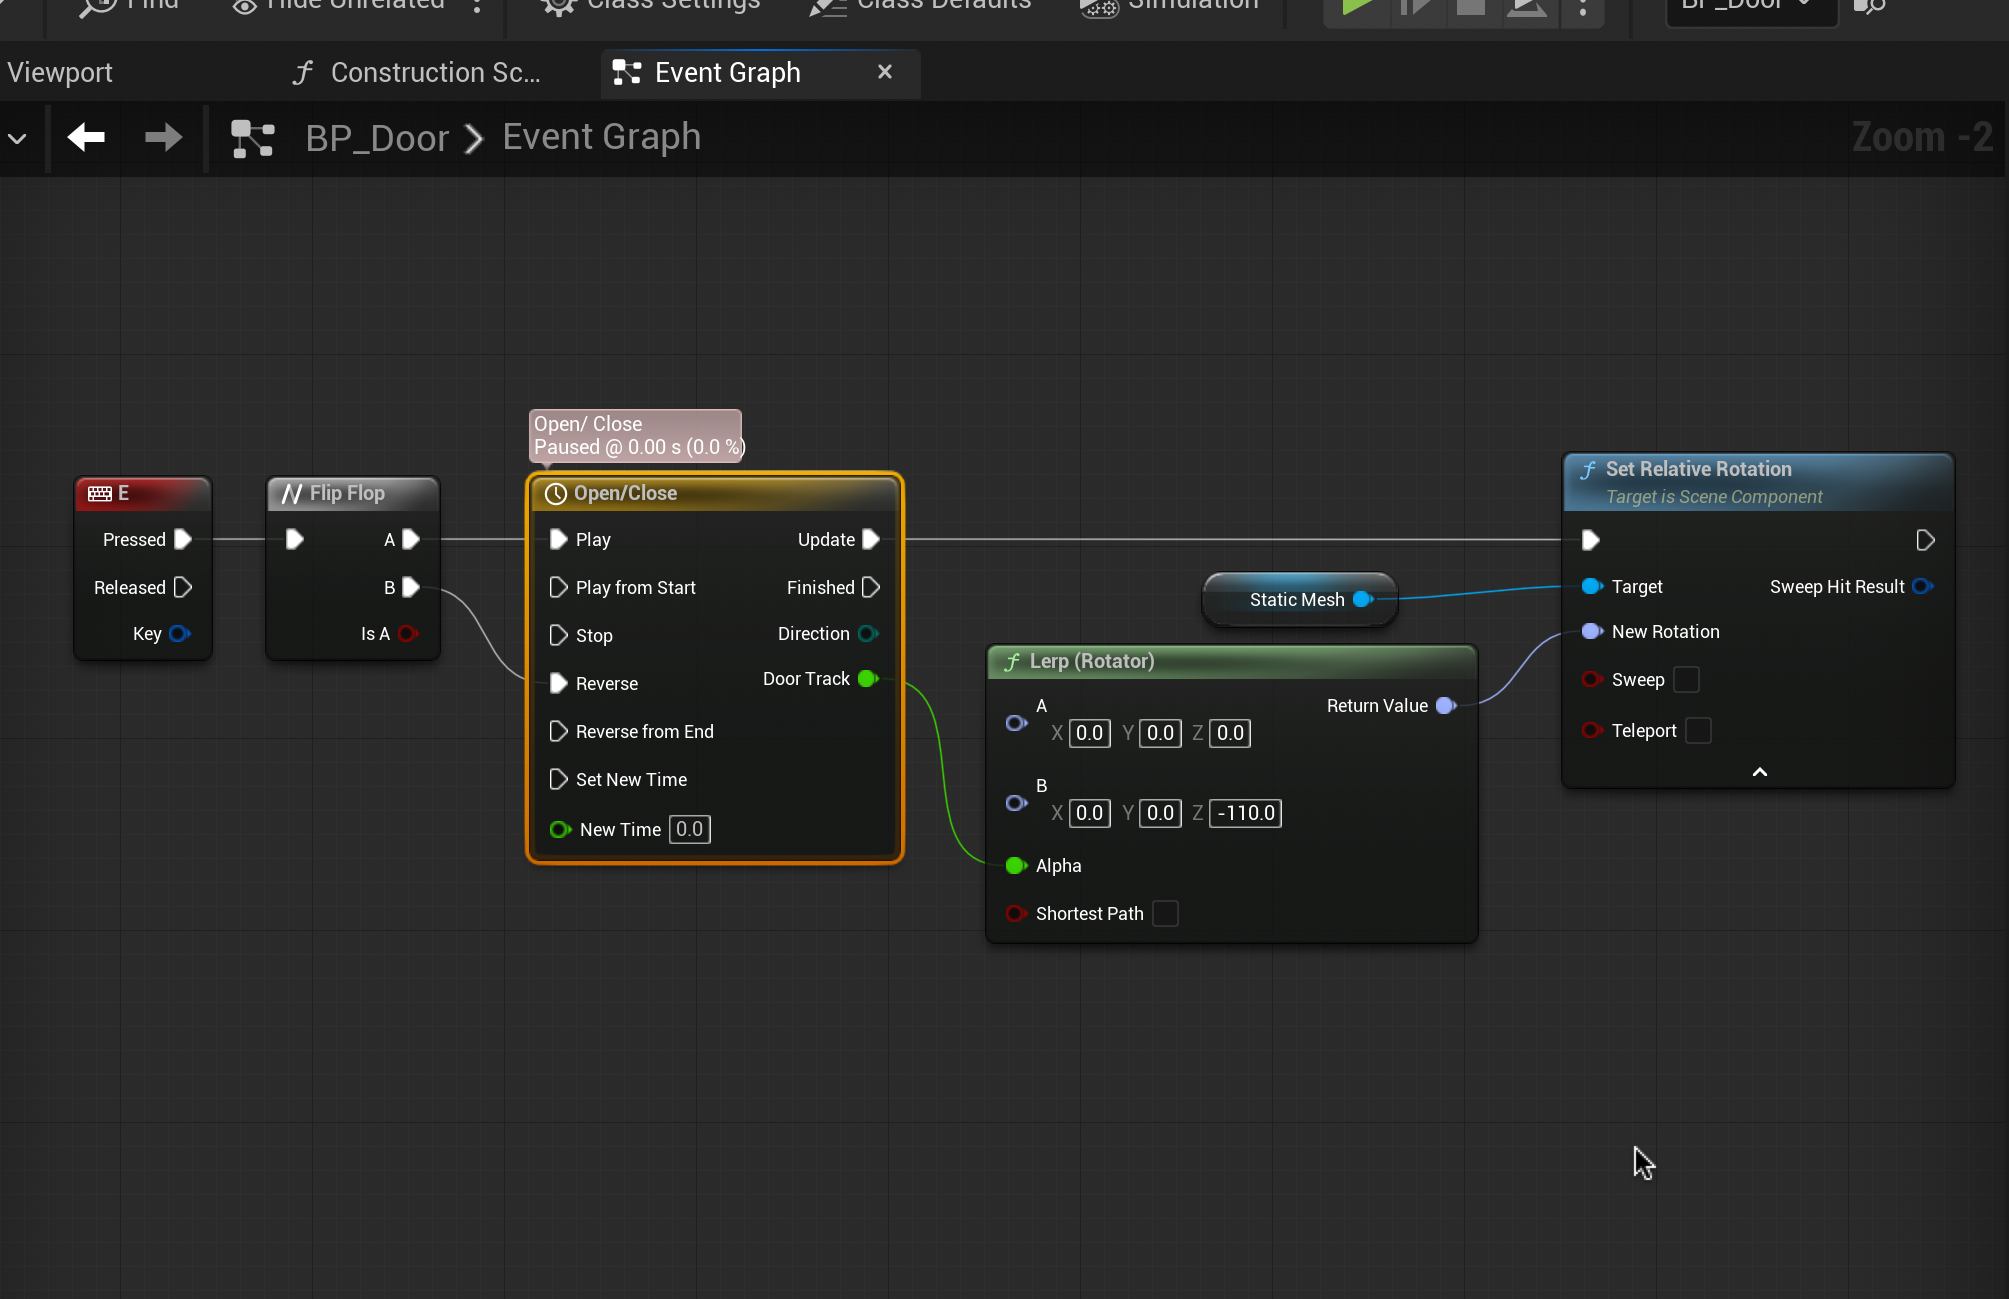
Task: Click the Static Mesh blue output pin
Action: coord(1362,599)
